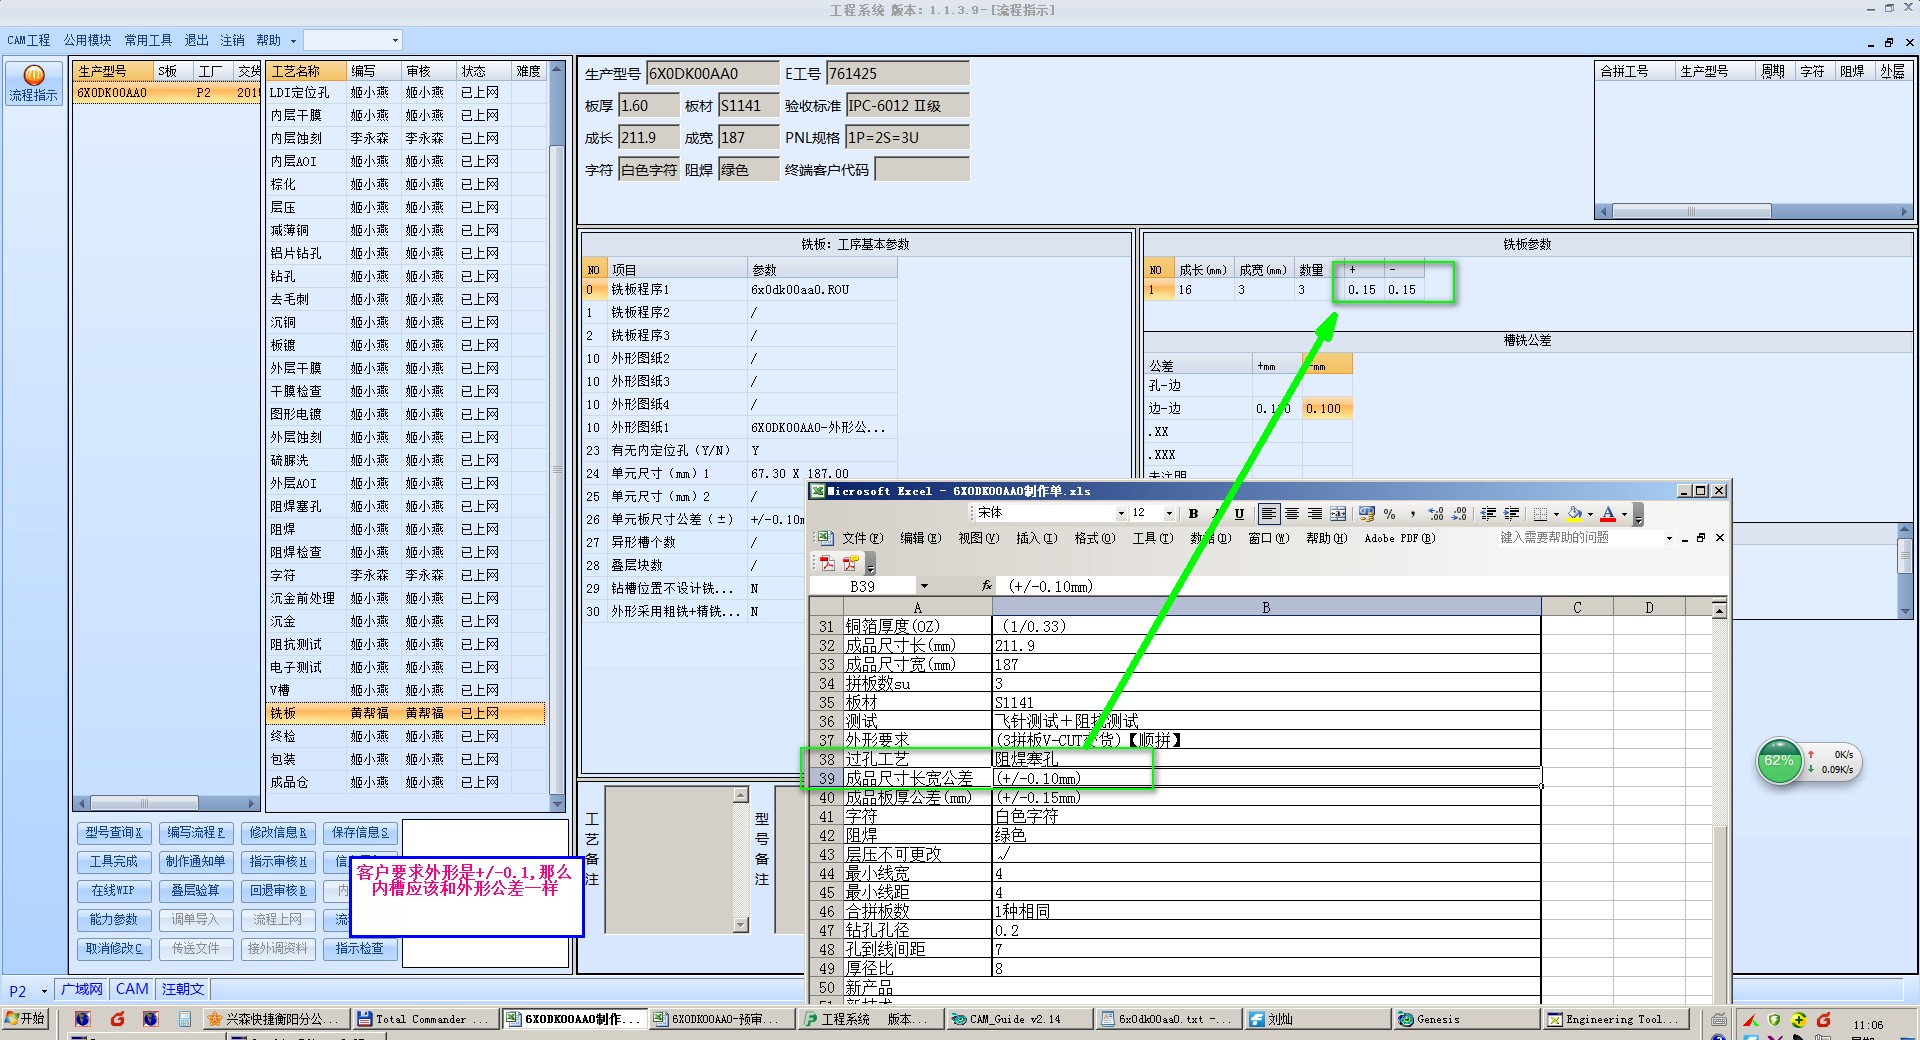1920x1040 pixels.
Task: Open the P2 dropdown at bottom left
Action: (44, 991)
